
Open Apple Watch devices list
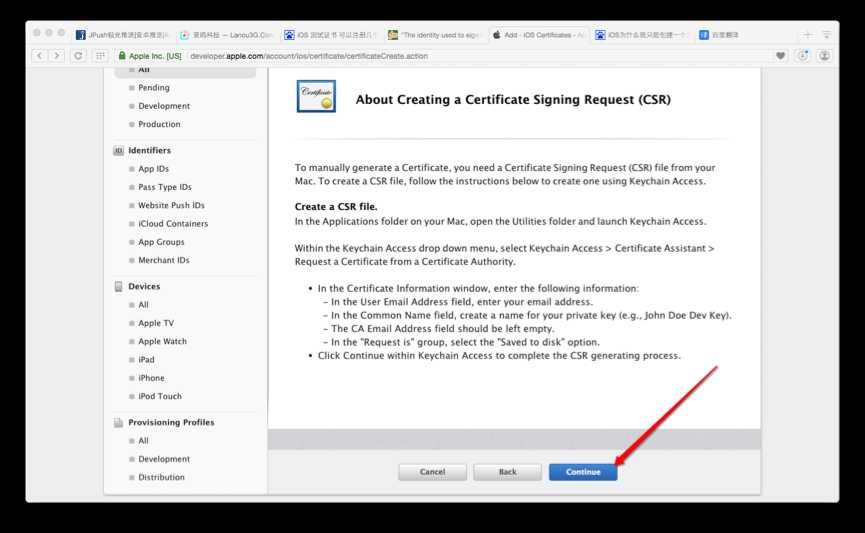162,341
